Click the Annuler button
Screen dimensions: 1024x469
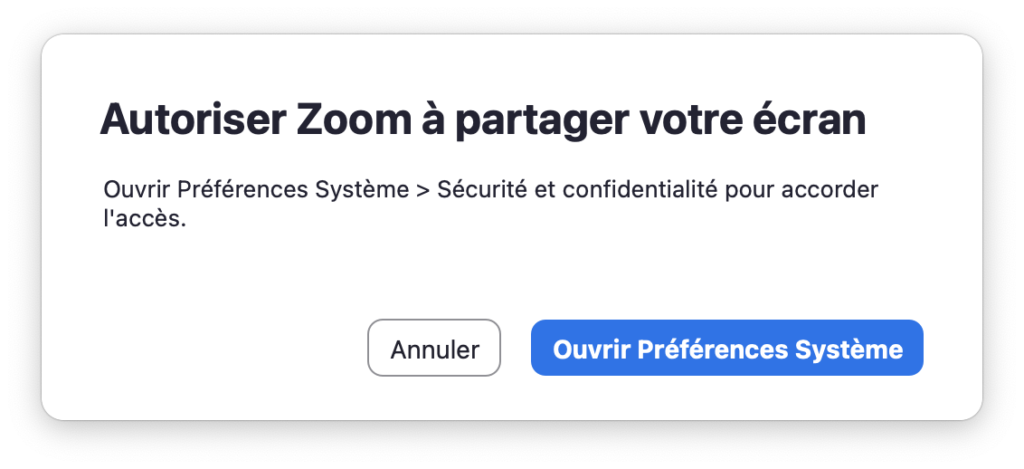point(434,348)
